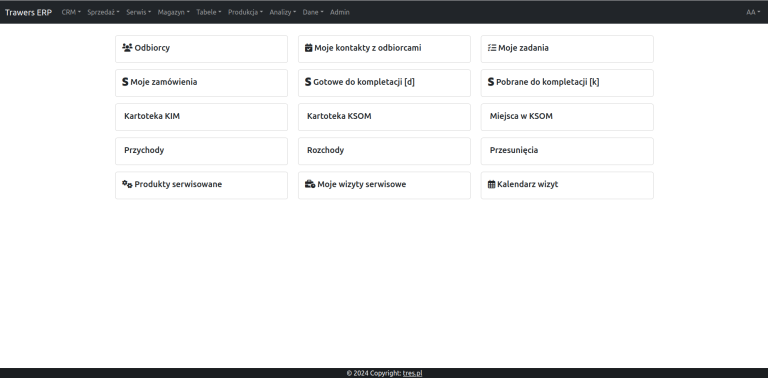The image size is (768, 378).
Task: Open Pobrane do kompletacji [k] card
Action: pyautogui.click(x=567, y=83)
